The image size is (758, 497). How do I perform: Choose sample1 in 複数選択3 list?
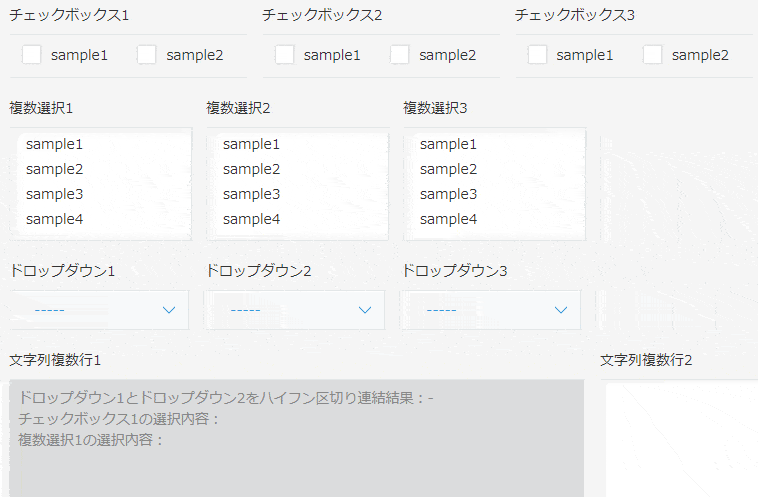point(449,144)
